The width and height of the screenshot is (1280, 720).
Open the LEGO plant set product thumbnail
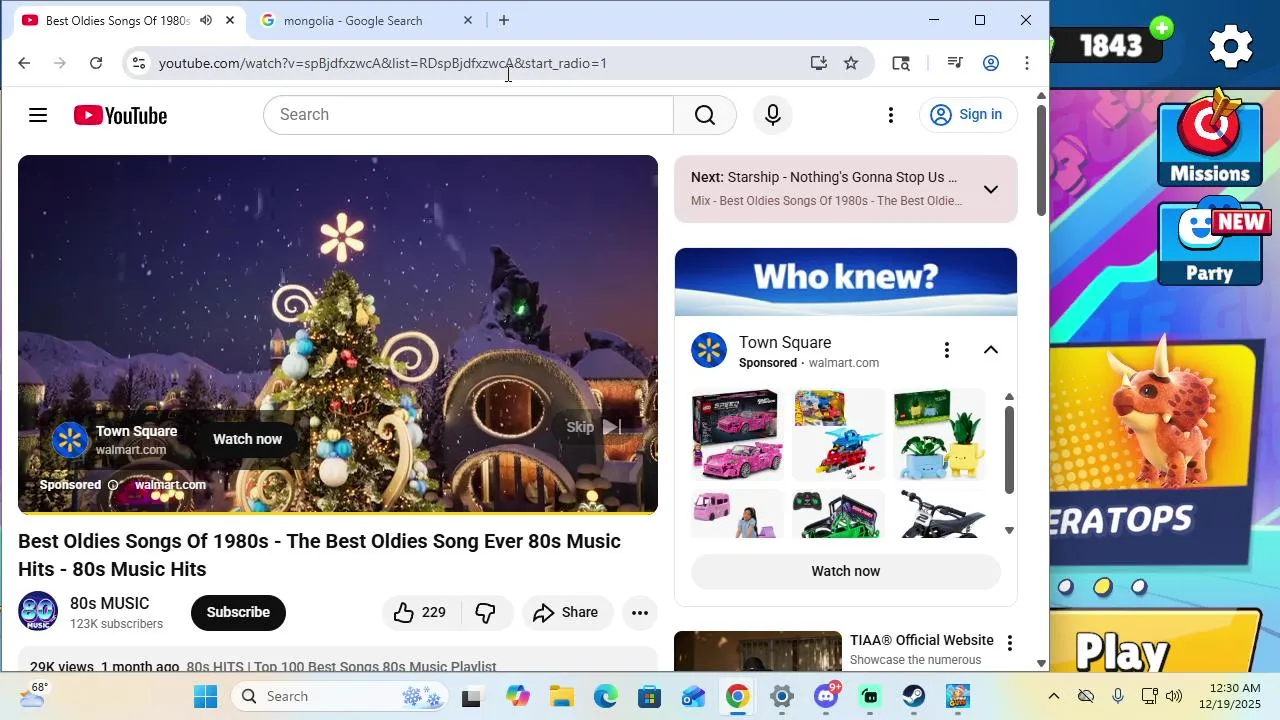coord(939,434)
